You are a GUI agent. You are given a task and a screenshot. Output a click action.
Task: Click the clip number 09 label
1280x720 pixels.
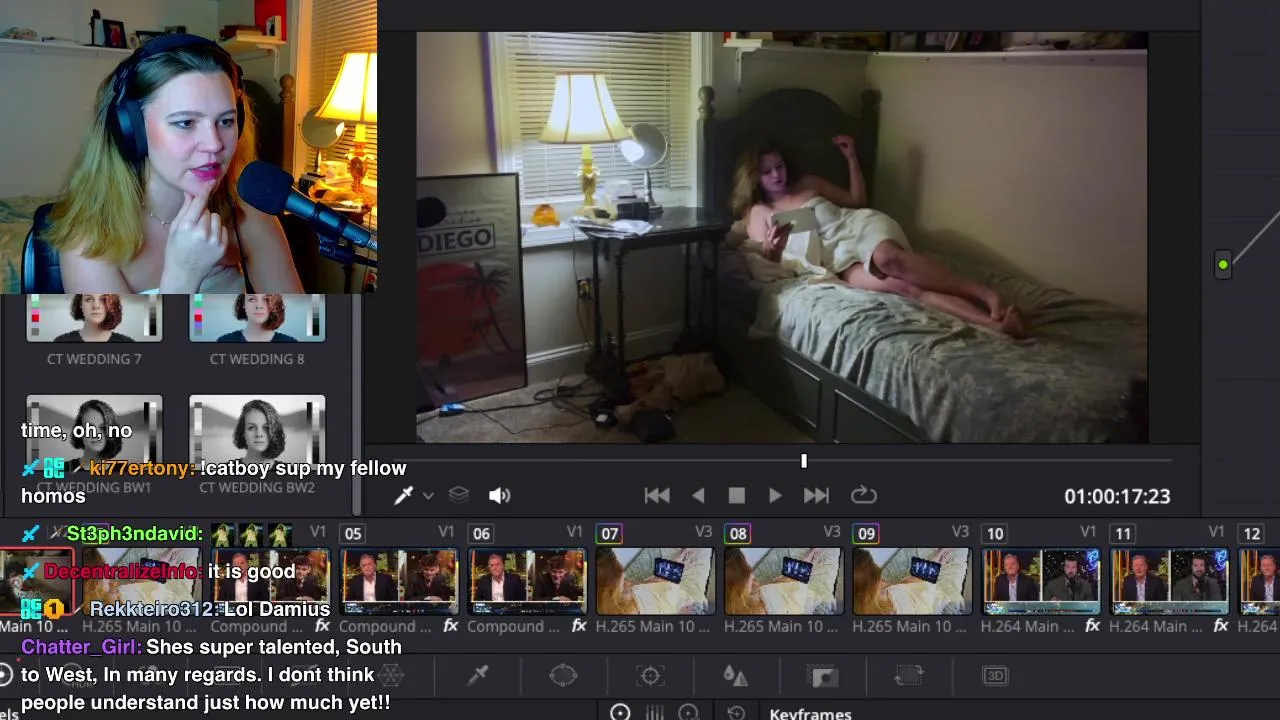(866, 534)
